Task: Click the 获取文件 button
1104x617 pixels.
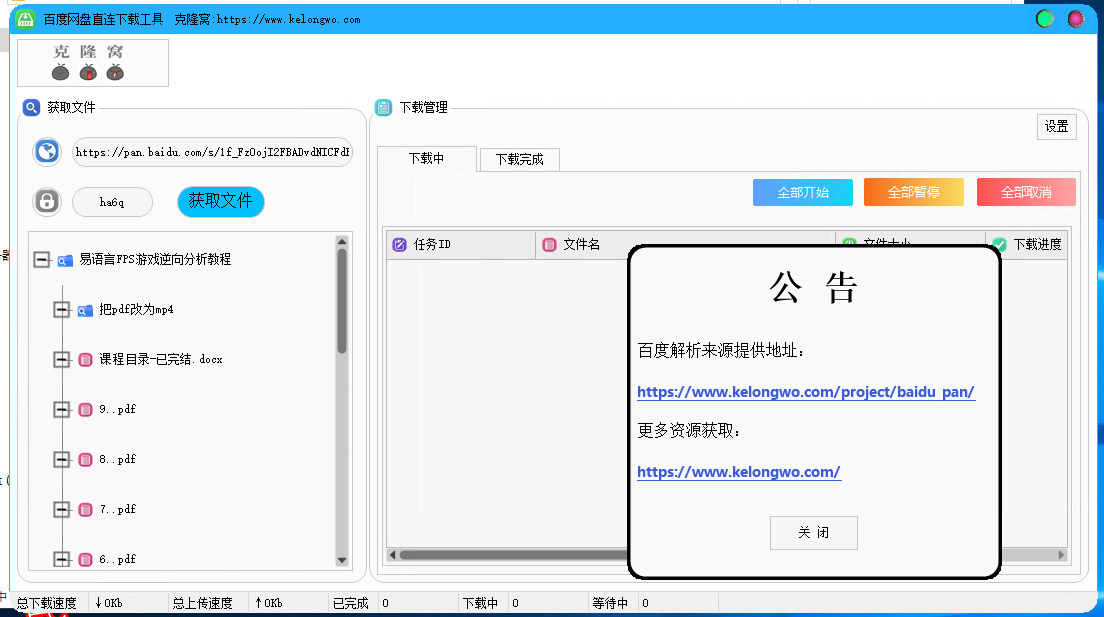Action: pos(221,201)
